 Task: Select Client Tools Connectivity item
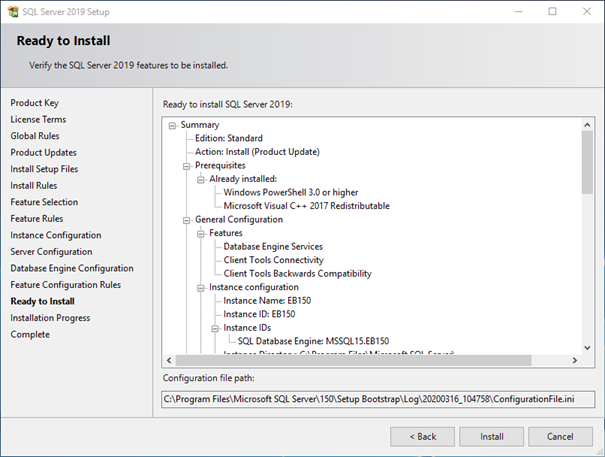273,260
